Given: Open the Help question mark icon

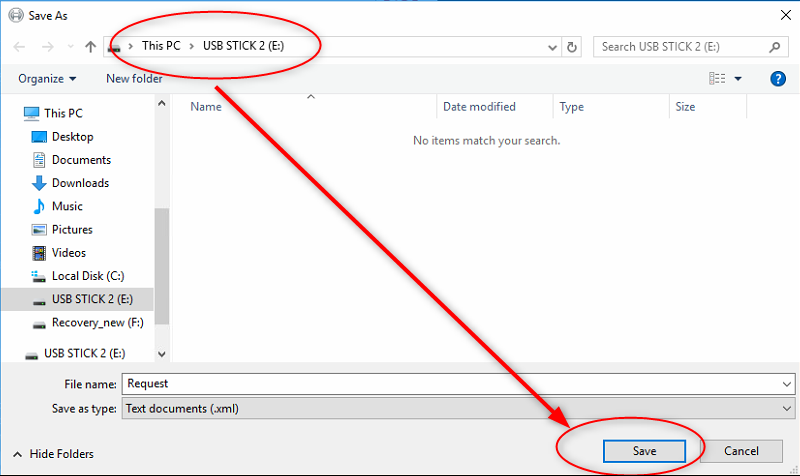Looking at the screenshot, I should click(777, 78).
